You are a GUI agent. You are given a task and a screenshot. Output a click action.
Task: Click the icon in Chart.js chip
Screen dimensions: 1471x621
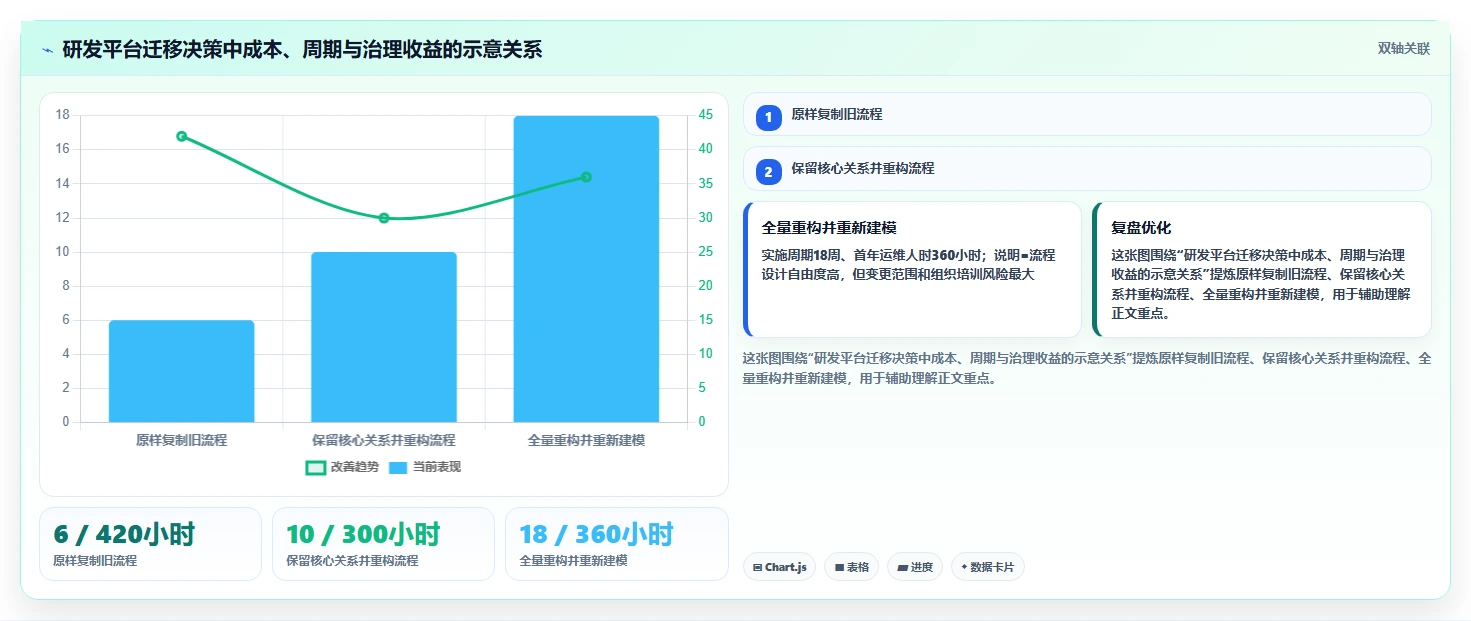[x=758, y=567]
